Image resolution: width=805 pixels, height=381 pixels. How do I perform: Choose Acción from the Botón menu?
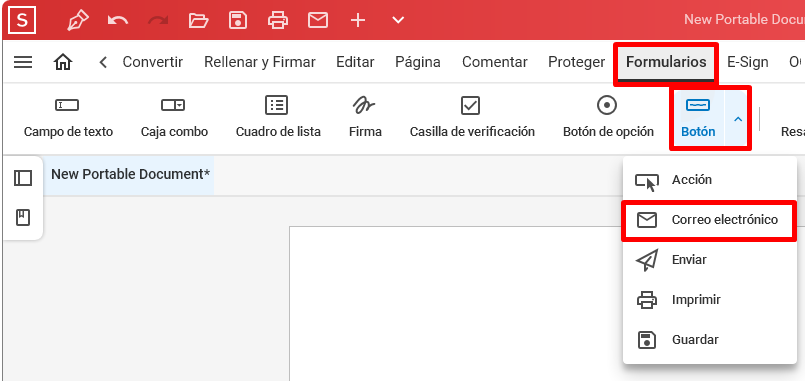tap(710, 180)
